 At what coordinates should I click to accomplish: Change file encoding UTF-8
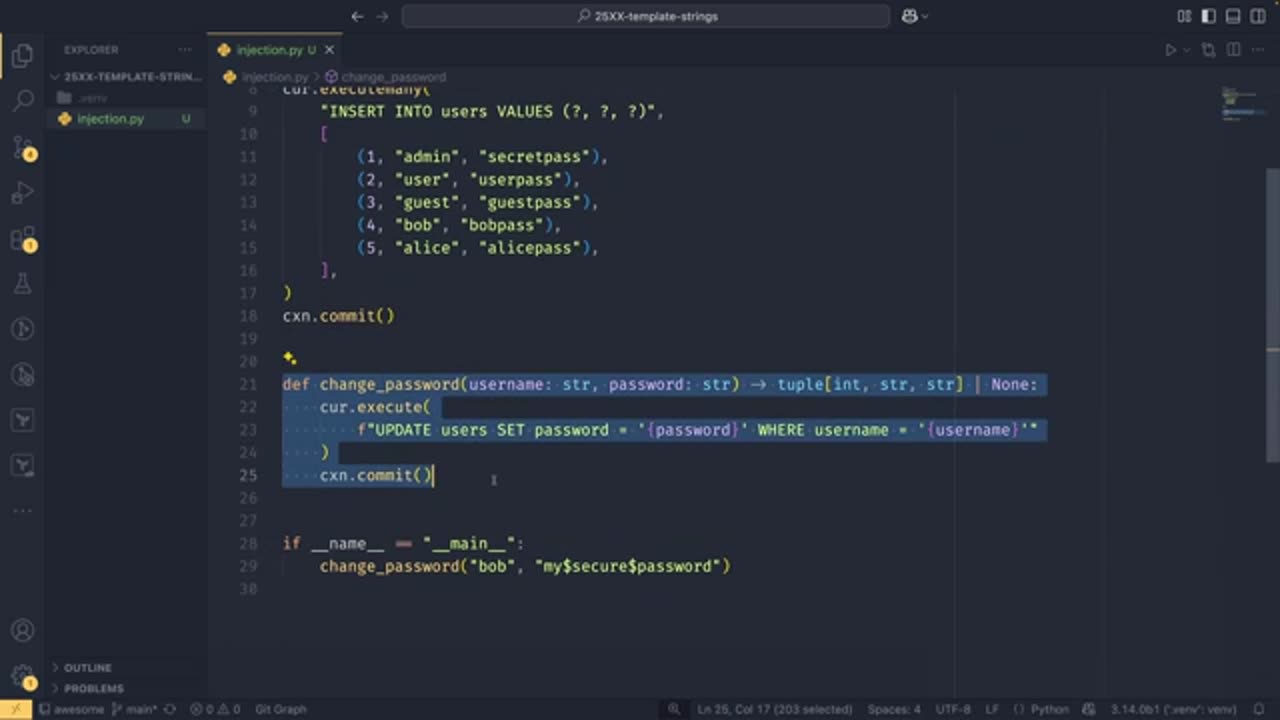(x=951, y=709)
